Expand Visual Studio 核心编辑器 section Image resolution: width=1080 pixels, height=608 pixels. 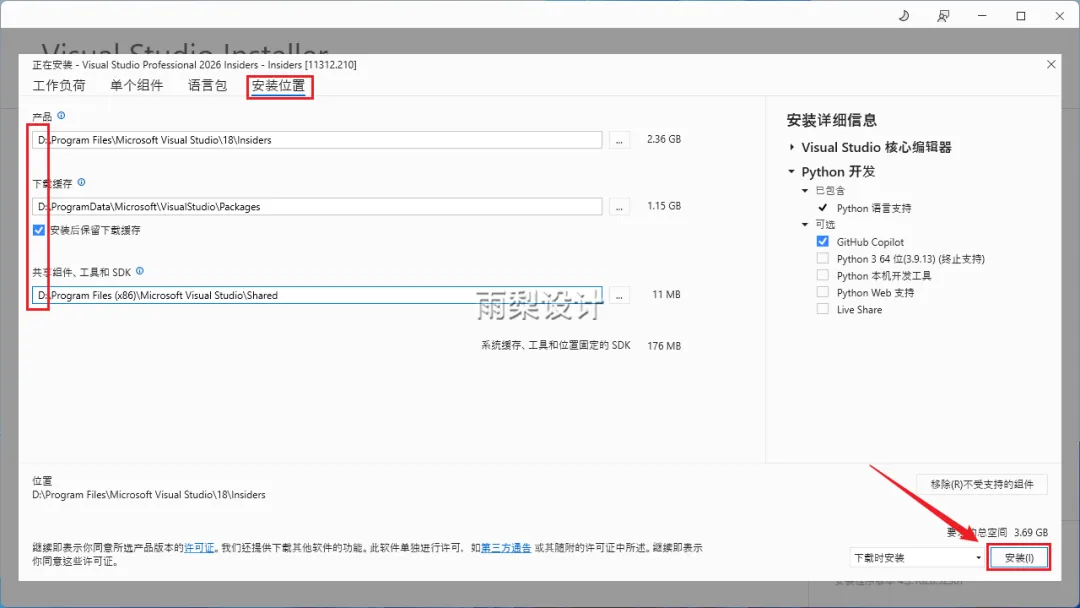point(792,147)
